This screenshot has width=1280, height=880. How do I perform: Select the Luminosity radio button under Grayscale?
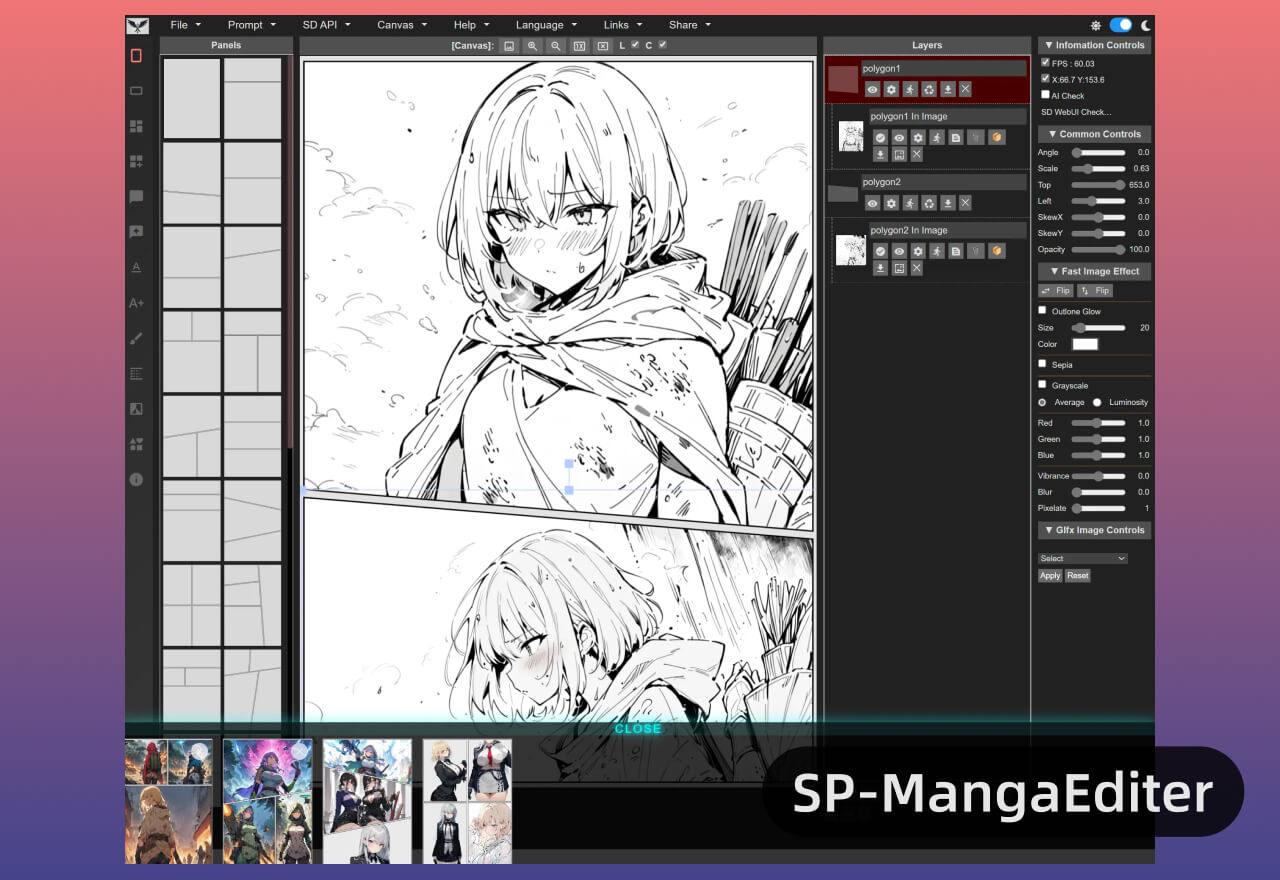(1098, 402)
